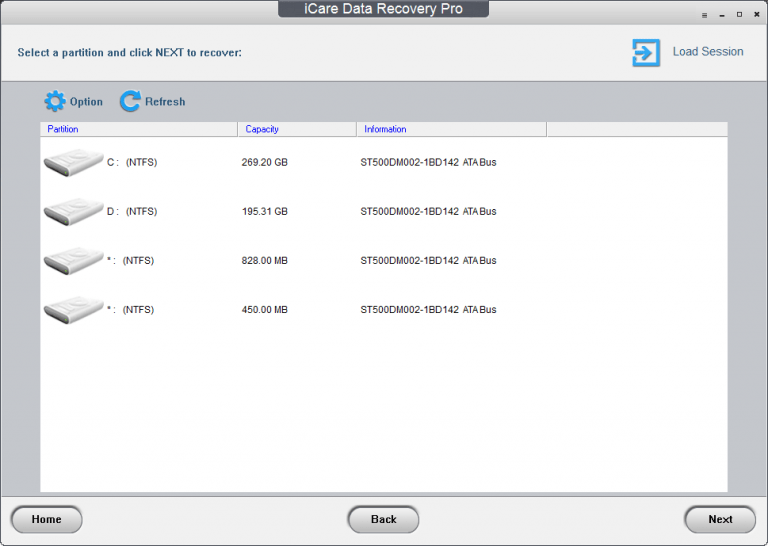Click the Refresh circular arrow icon
Screen dimensions: 768x546
(x=130, y=101)
